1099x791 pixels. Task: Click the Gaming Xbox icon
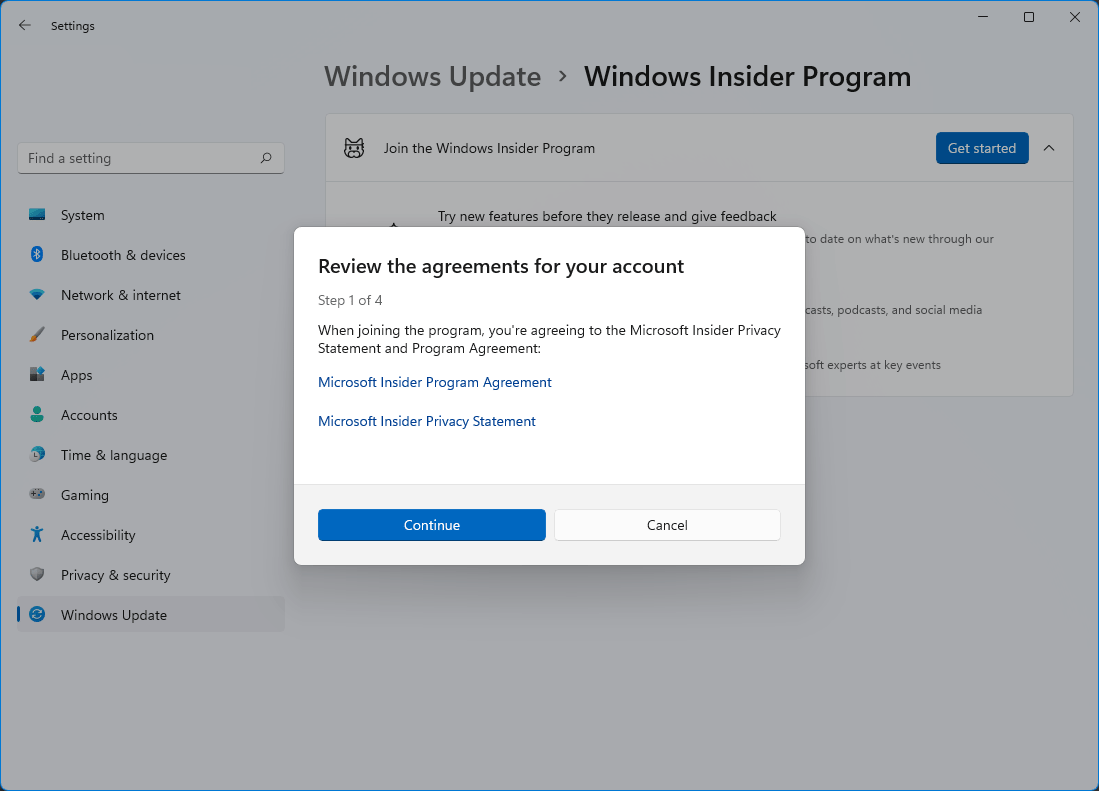click(x=38, y=494)
